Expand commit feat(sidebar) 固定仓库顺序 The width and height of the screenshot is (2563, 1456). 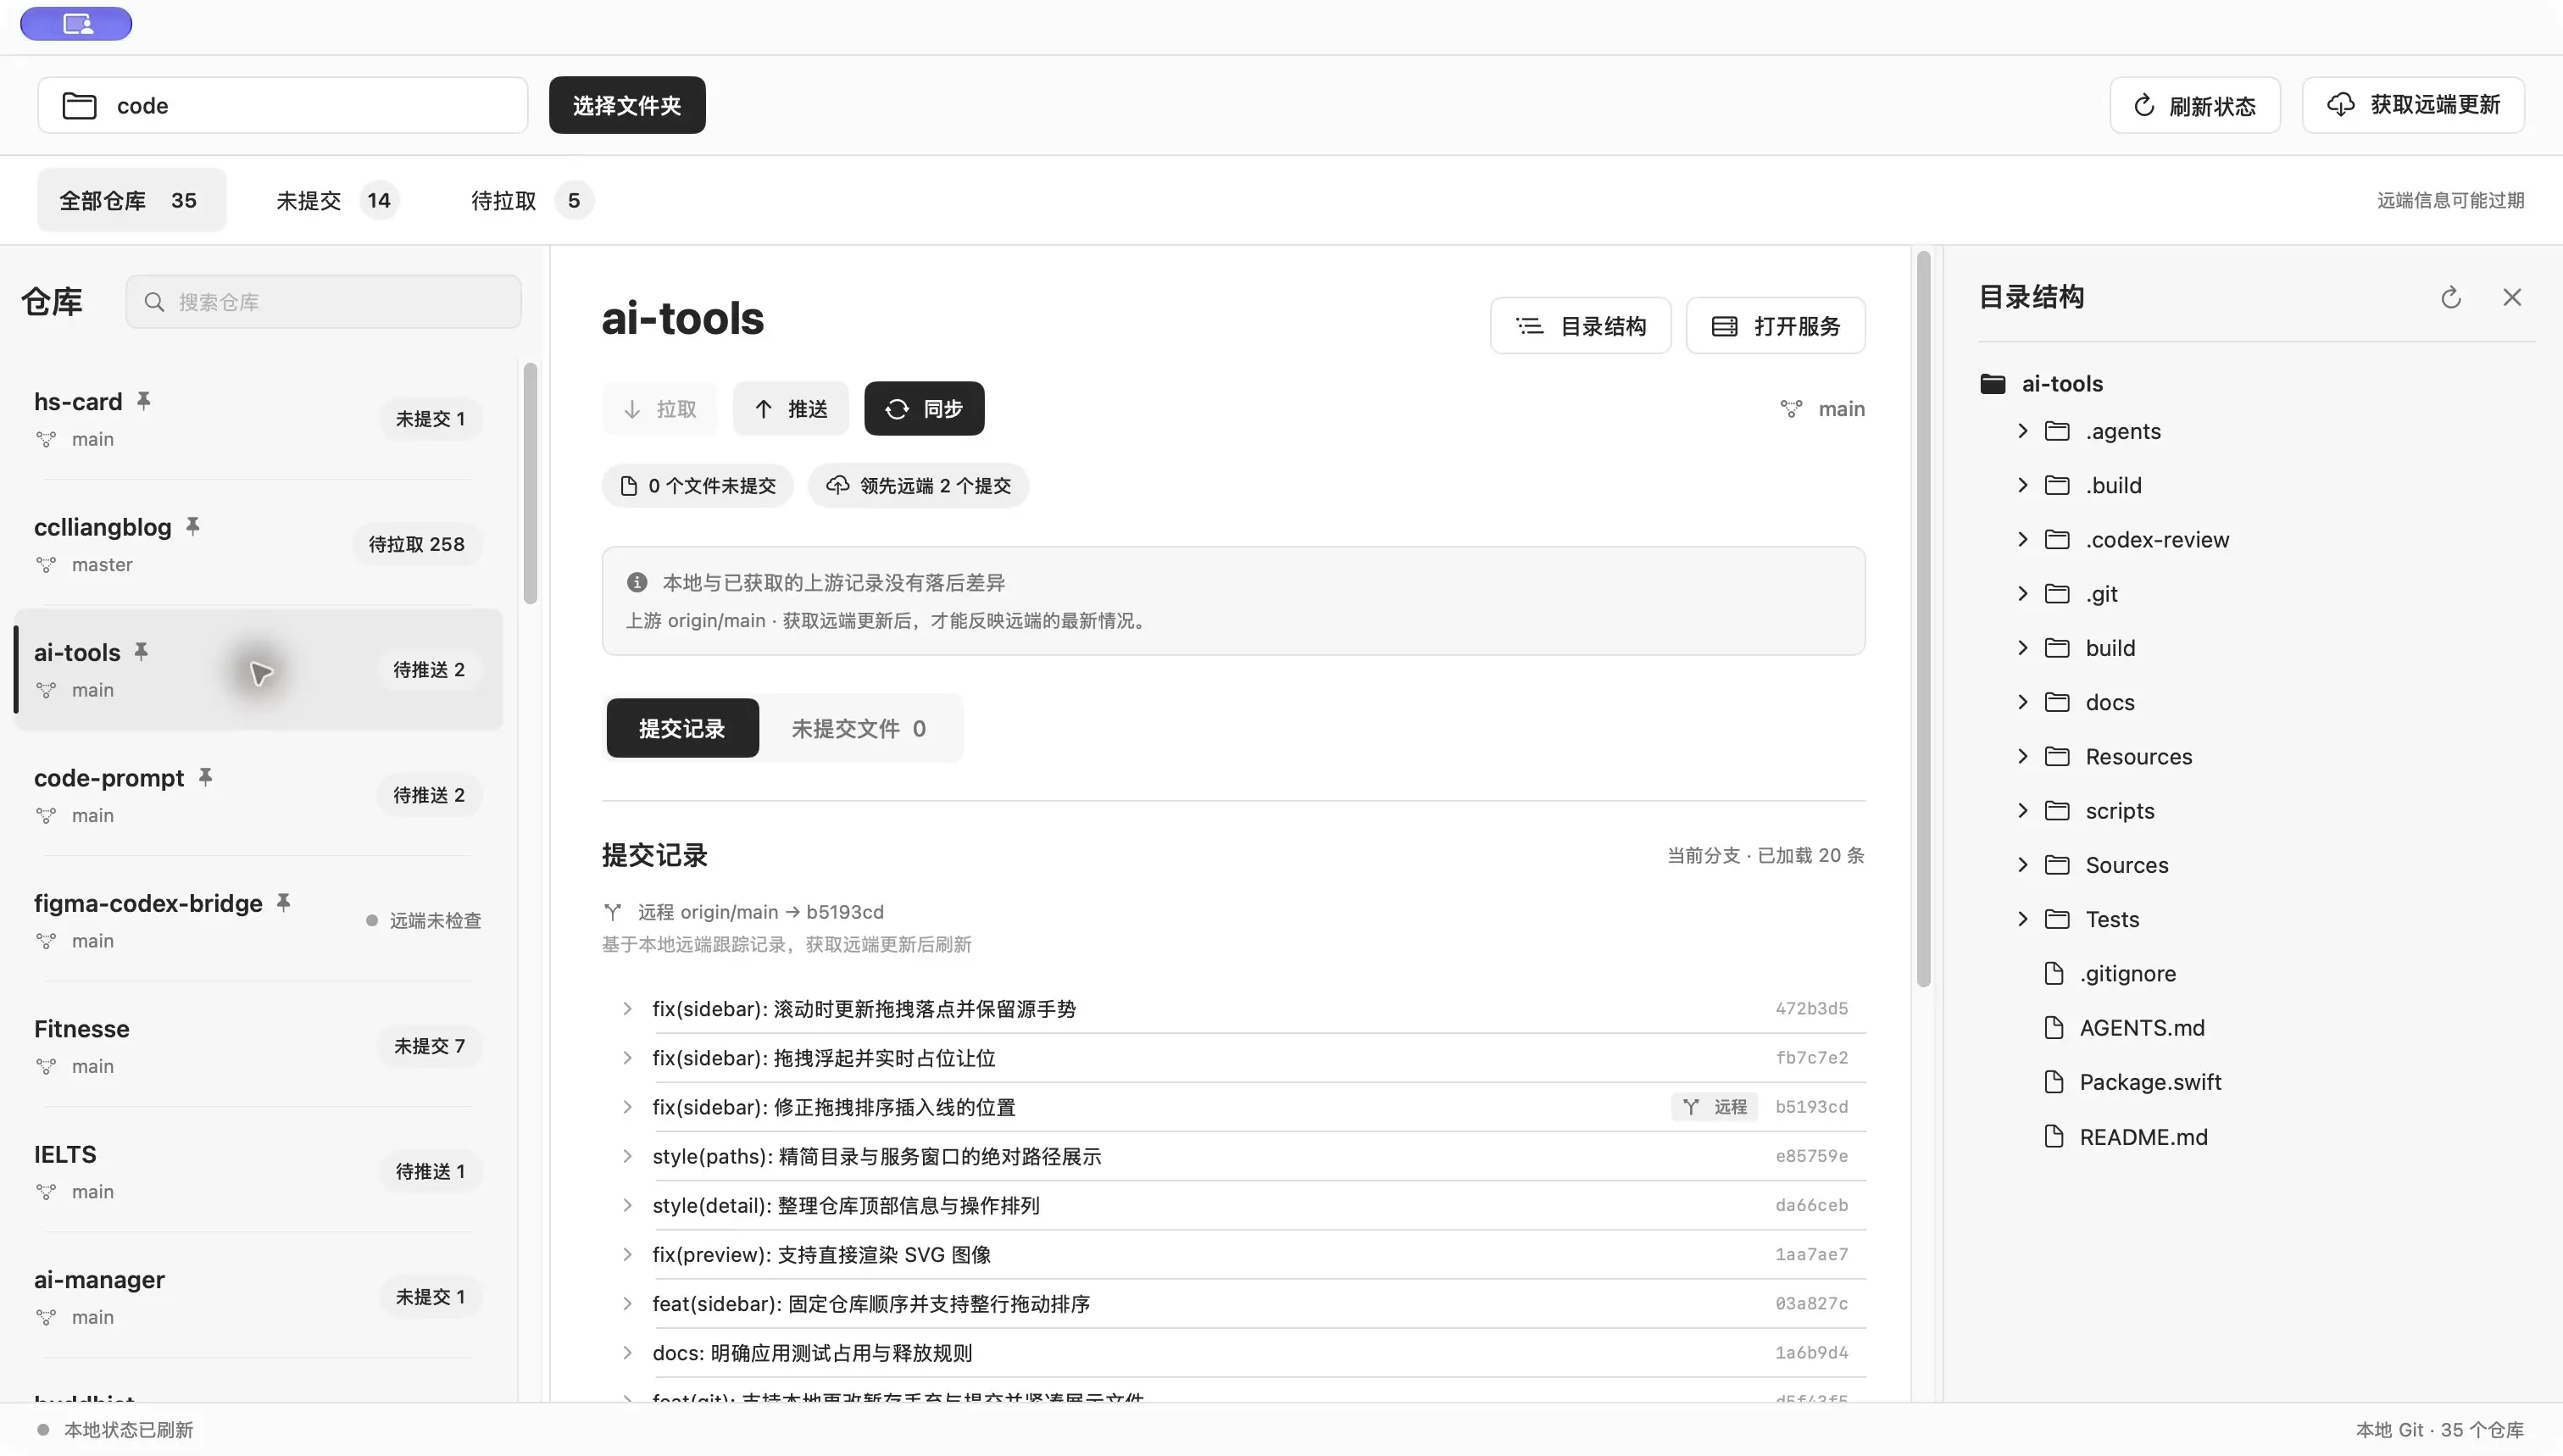(x=627, y=1303)
